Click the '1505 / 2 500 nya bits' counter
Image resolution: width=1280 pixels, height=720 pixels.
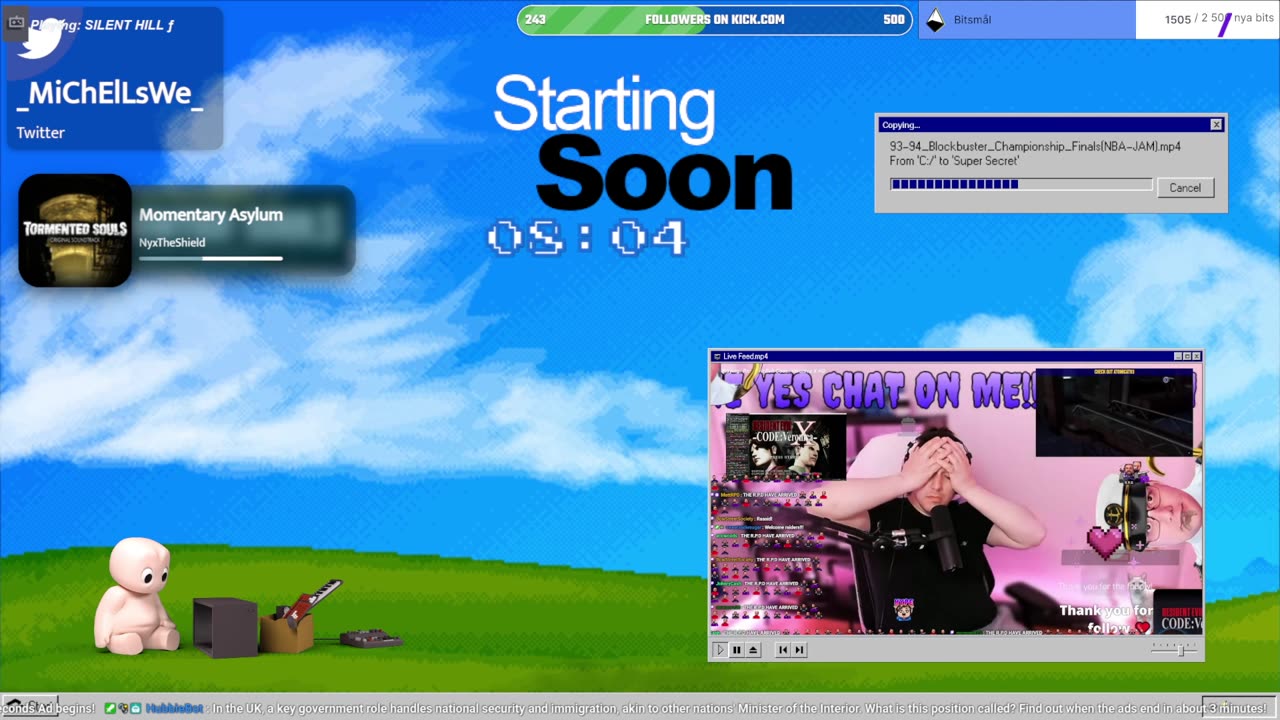click(x=1219, y=19)
